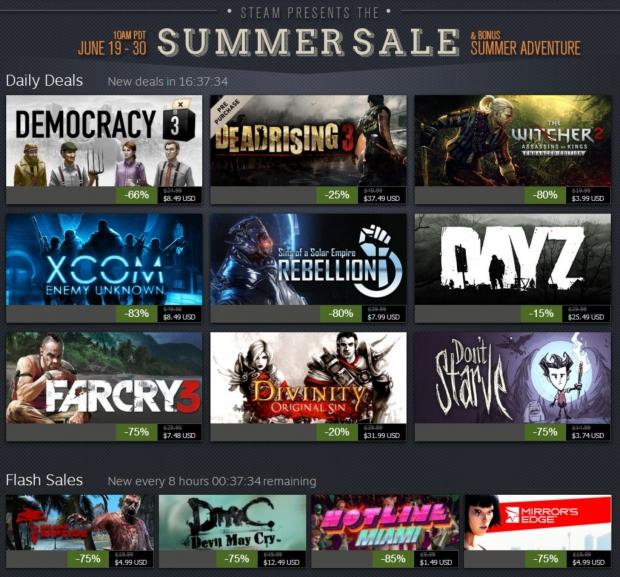
Task: Open the Dead Island Riptide flash sale
Action: click(79, 523)
